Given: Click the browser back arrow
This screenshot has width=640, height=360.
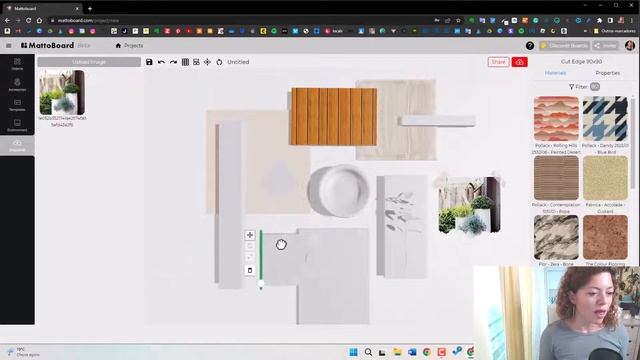Looking at the screenshot, I should tap(7, 20).
